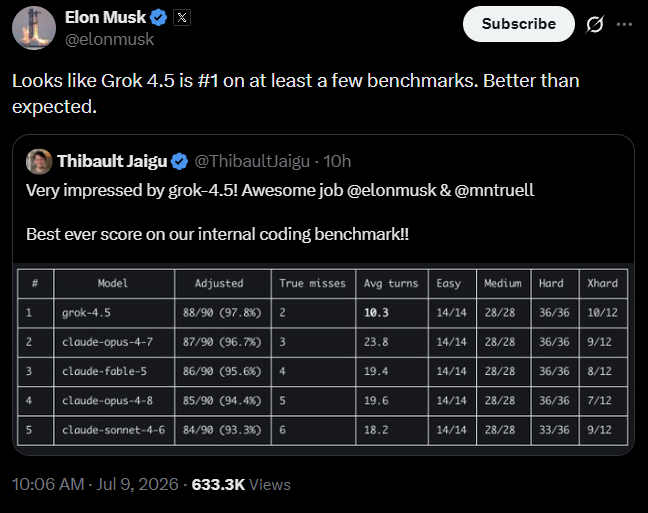The height and width of the screenshot is (513, 648).
Task: Click the @elonmusk mention in quoted tweet
Action: point(391,191)
